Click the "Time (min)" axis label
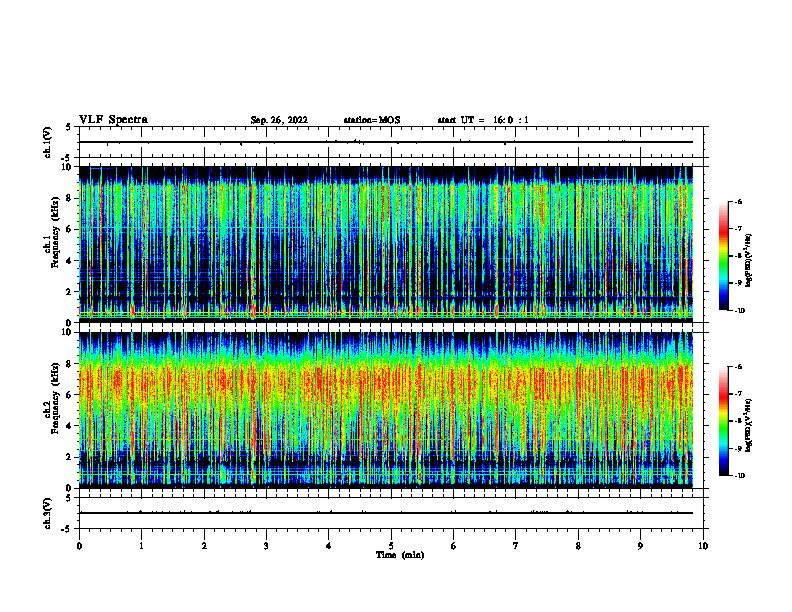This screenshot has height=612, width=792. tap(400, 555)
